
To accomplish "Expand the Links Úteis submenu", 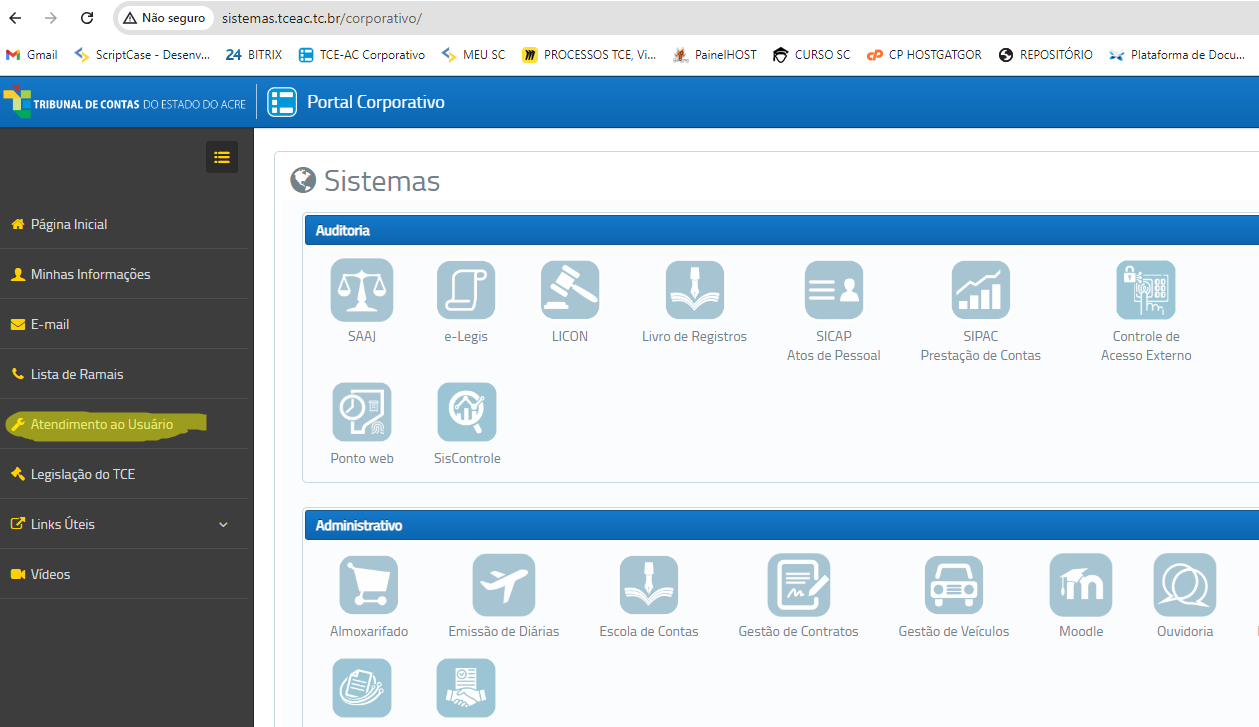I will pos(124,524).
